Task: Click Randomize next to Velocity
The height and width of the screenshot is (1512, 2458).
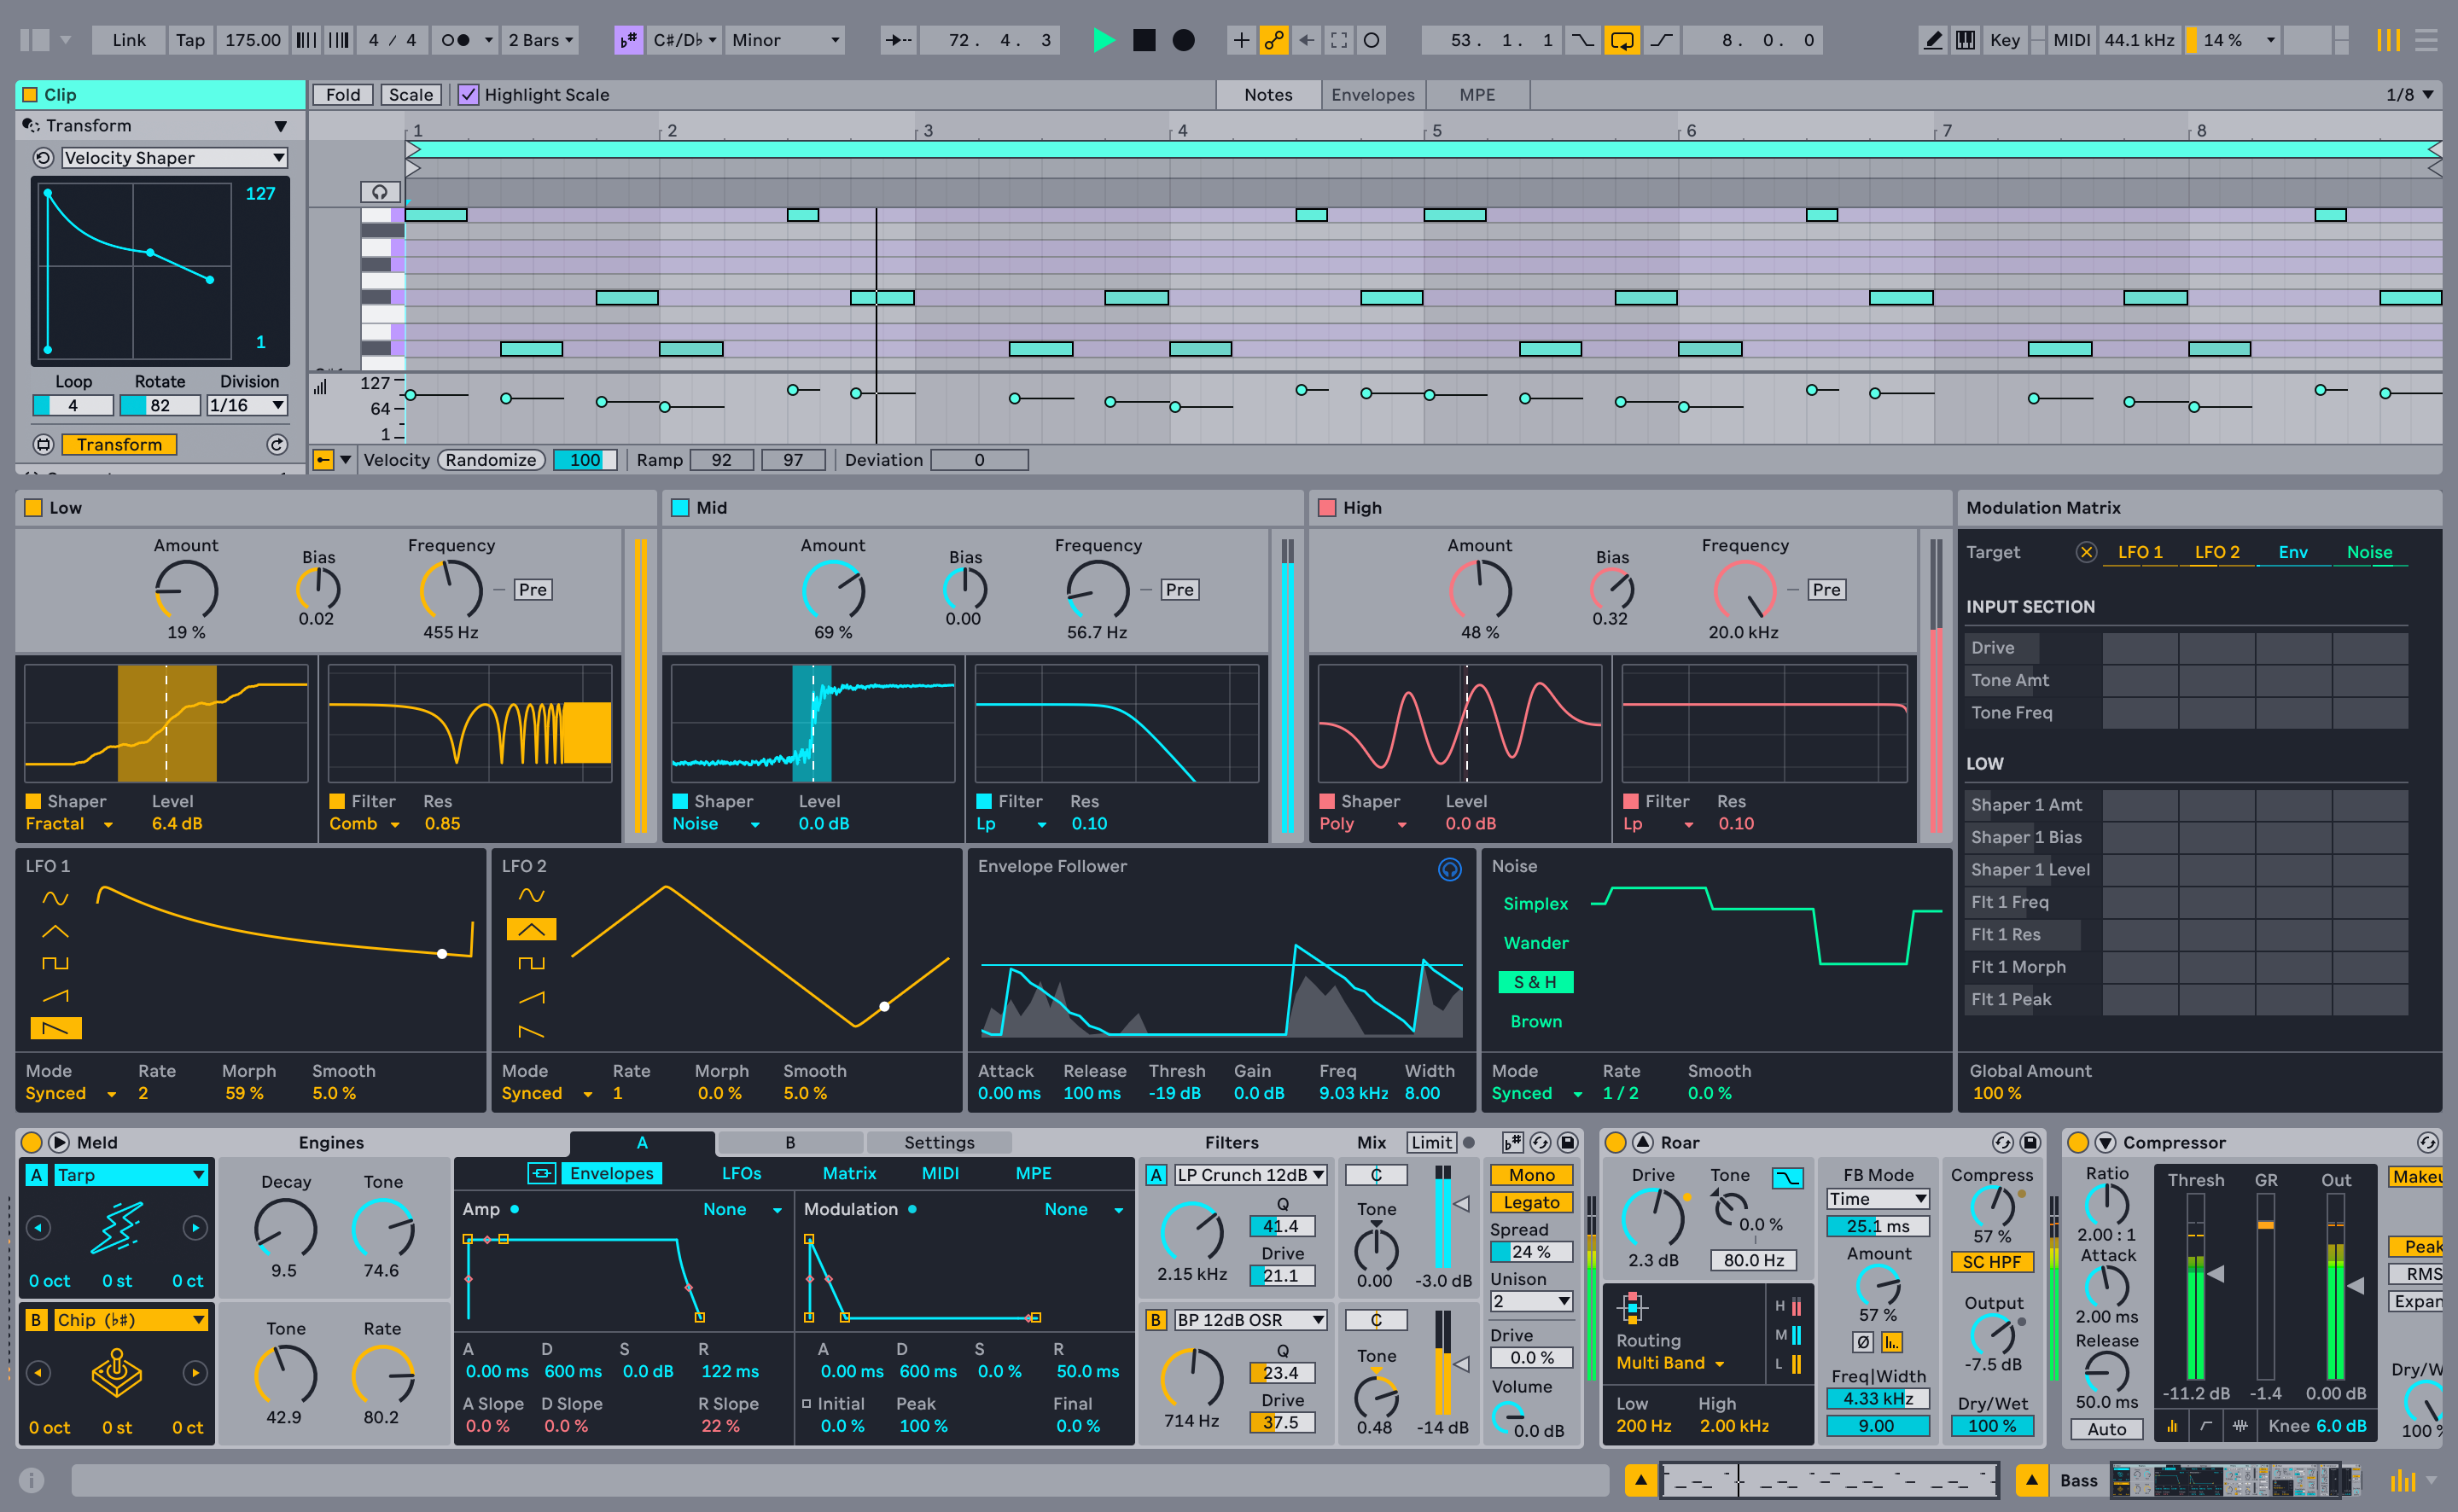Action: coord(490,460)
